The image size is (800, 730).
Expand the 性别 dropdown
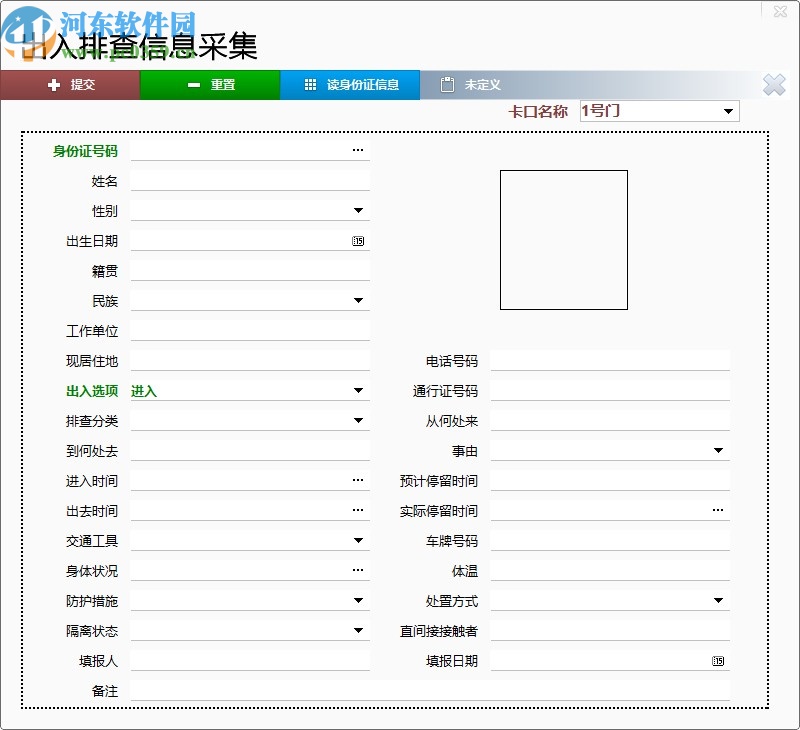357,210
